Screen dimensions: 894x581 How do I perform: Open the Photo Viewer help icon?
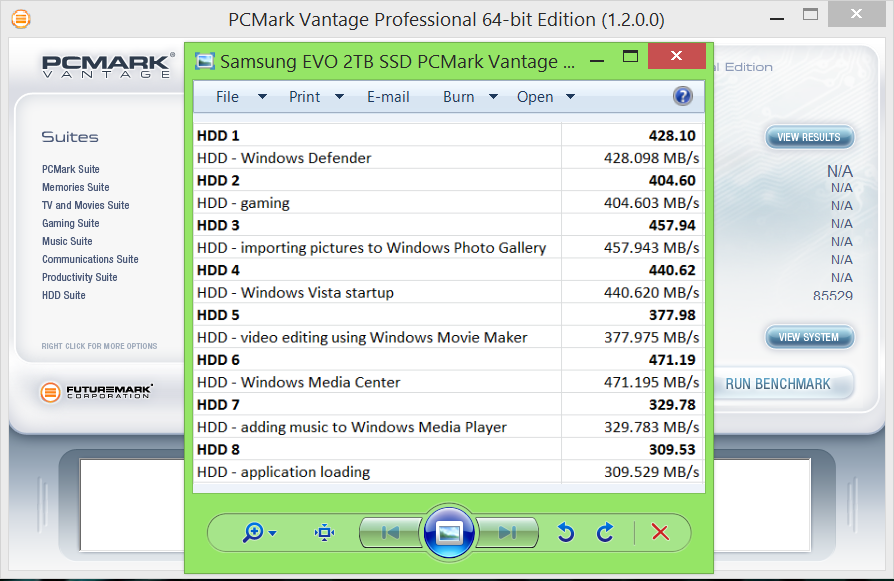683,96
